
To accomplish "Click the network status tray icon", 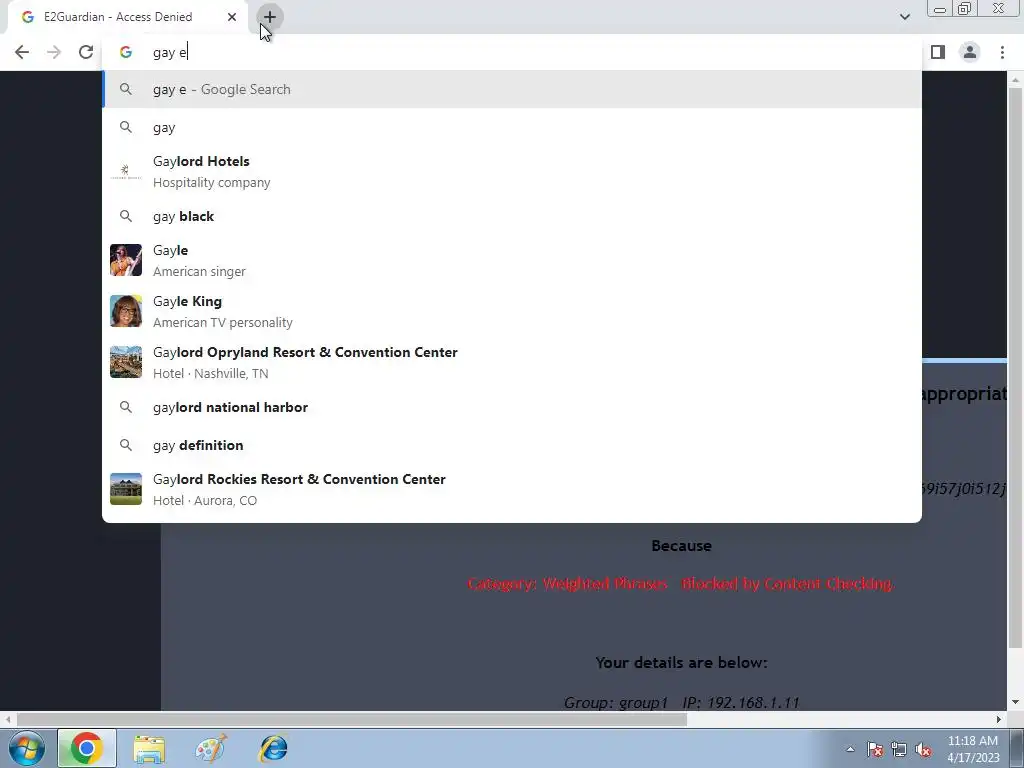I will [x=899, y=749].
